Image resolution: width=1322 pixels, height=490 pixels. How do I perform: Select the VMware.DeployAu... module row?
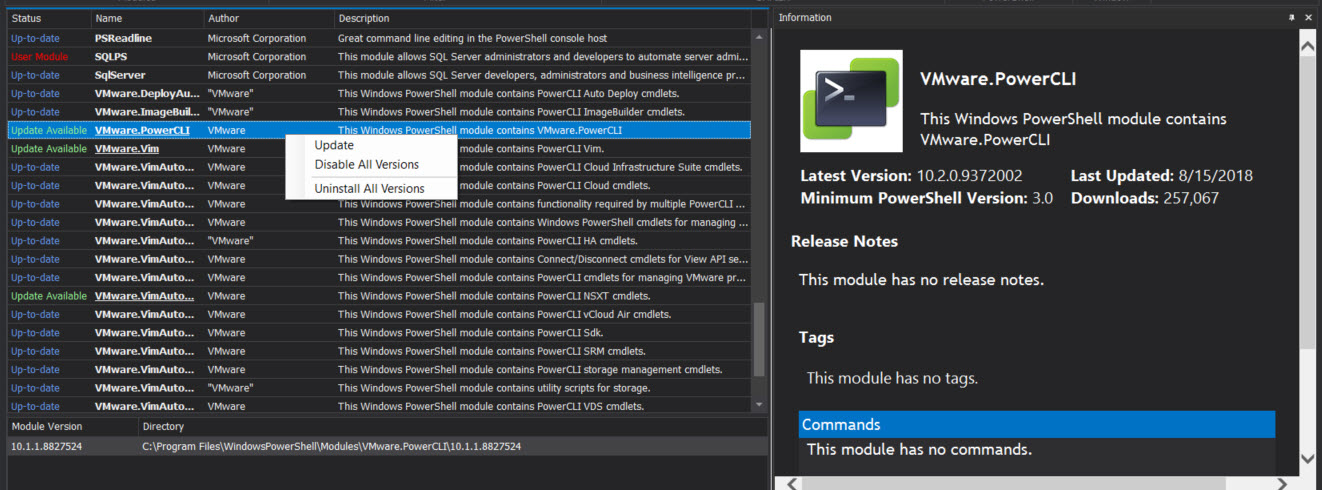379,93
